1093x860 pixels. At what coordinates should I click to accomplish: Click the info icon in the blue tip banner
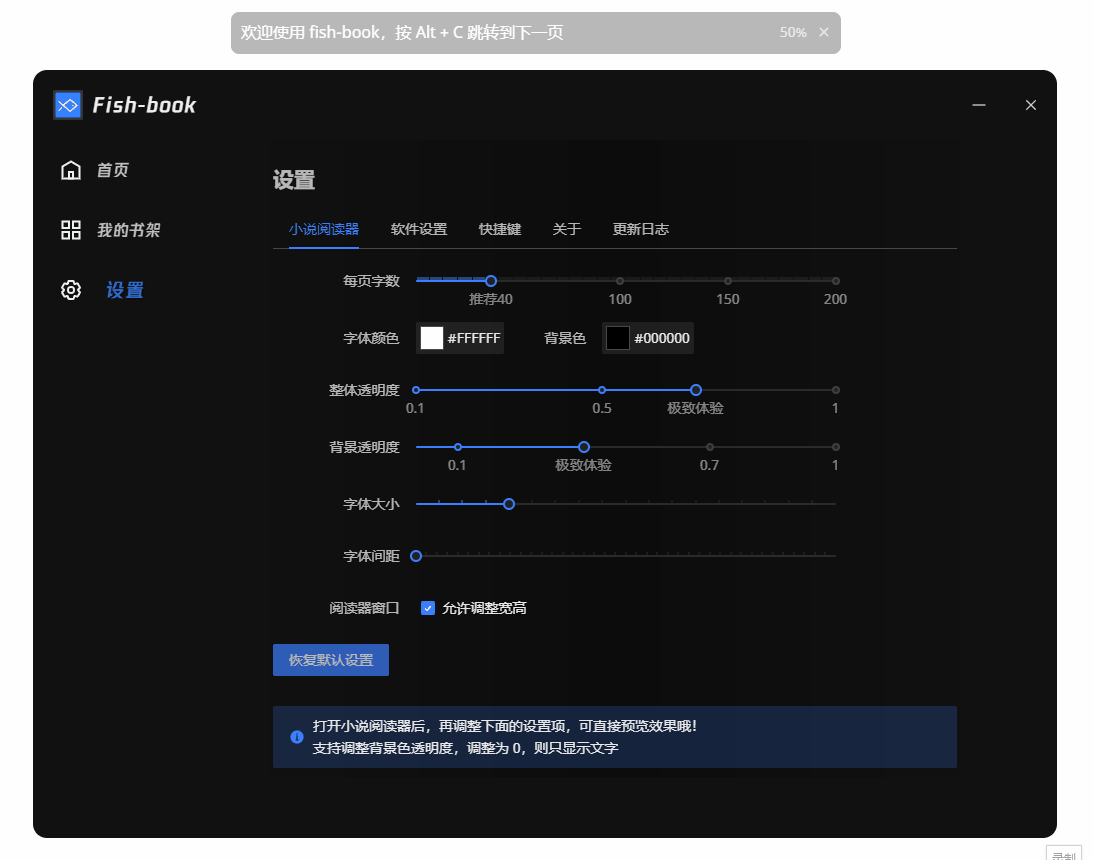coord(296,737)
